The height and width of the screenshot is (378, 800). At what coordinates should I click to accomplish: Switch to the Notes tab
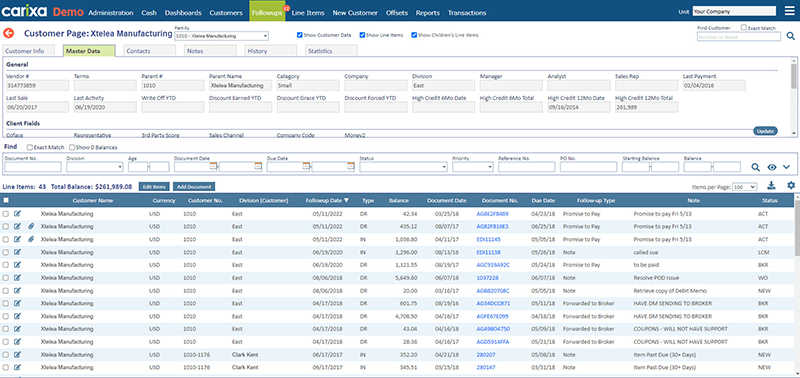click(210, 51)
